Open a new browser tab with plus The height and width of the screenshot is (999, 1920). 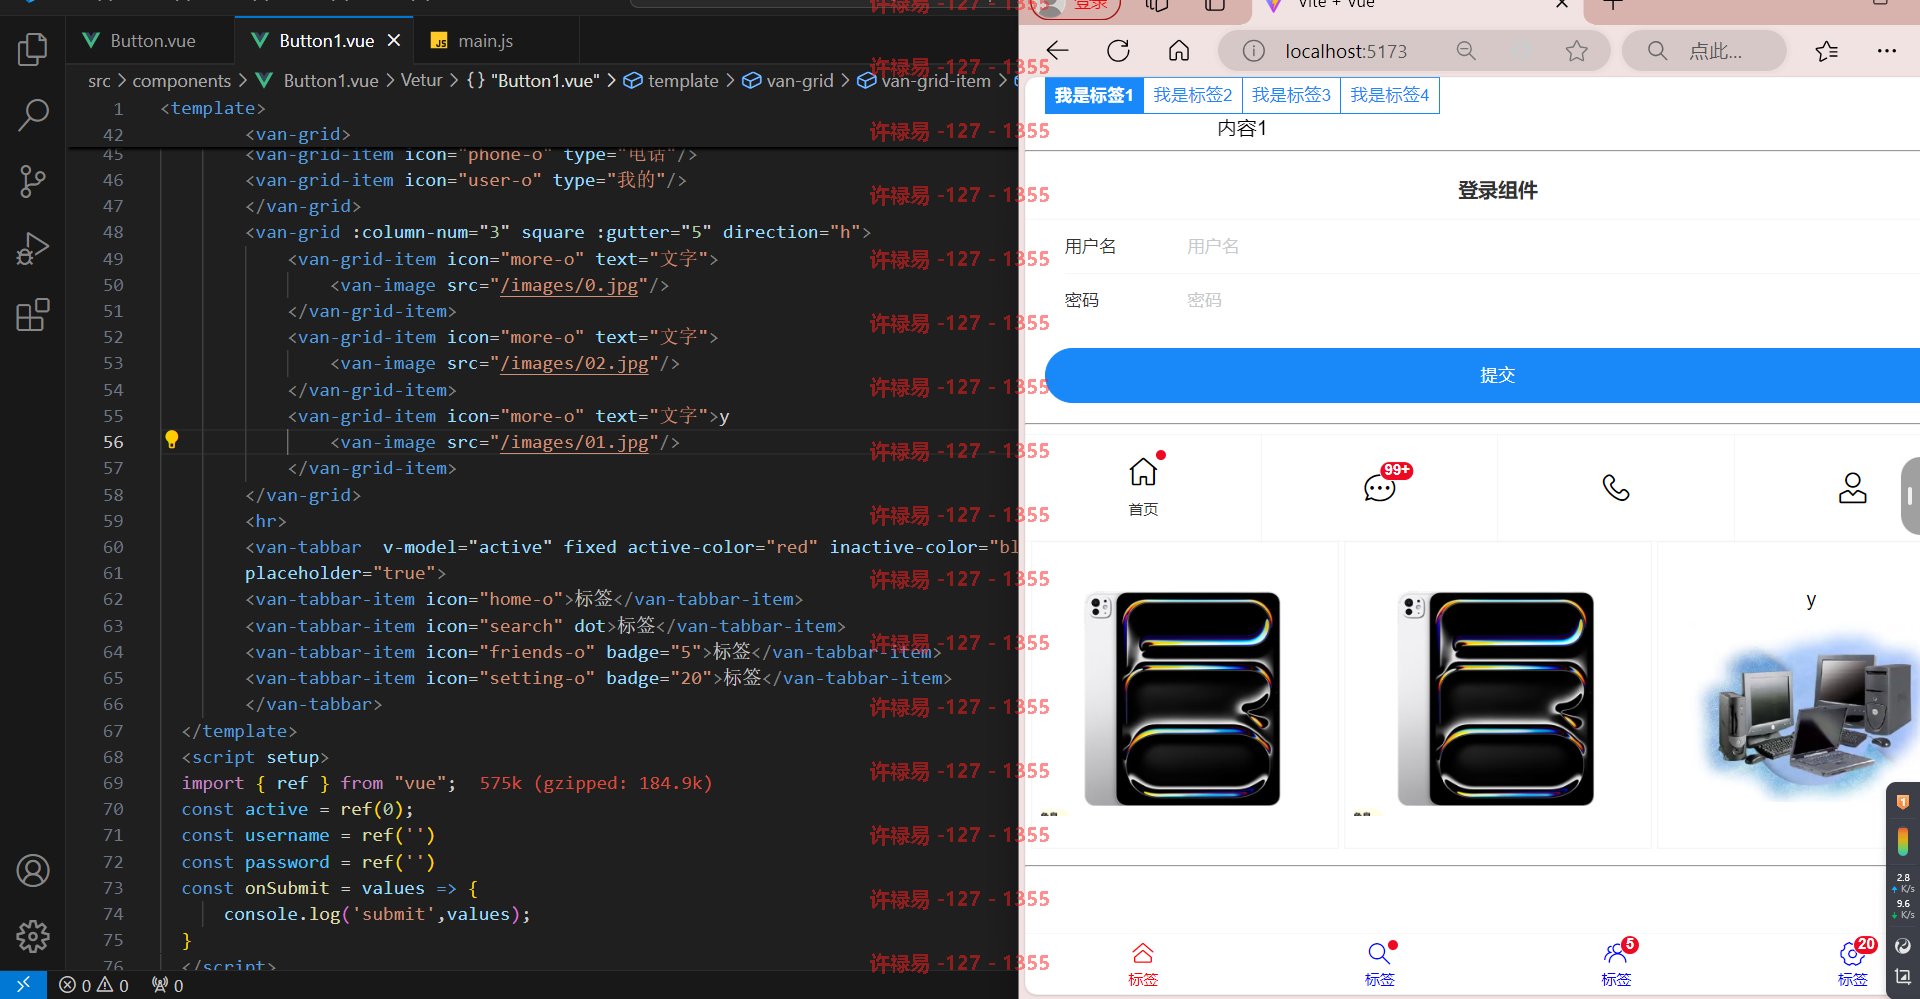1612,5
